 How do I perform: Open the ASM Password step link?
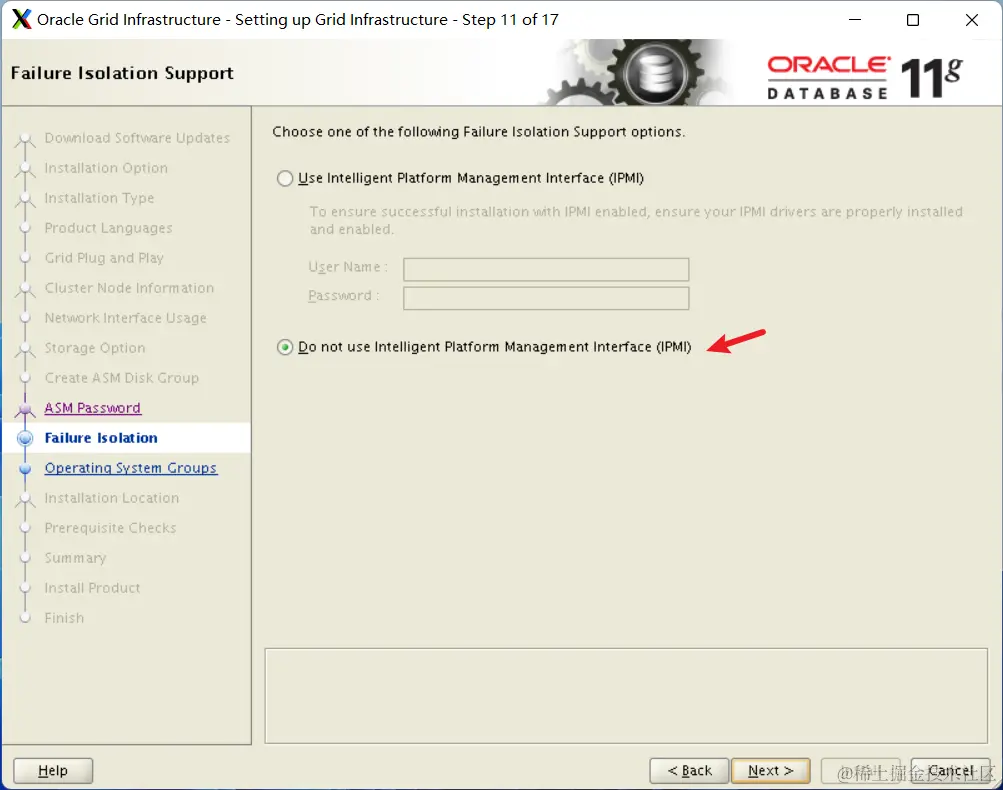click(92, 408)
